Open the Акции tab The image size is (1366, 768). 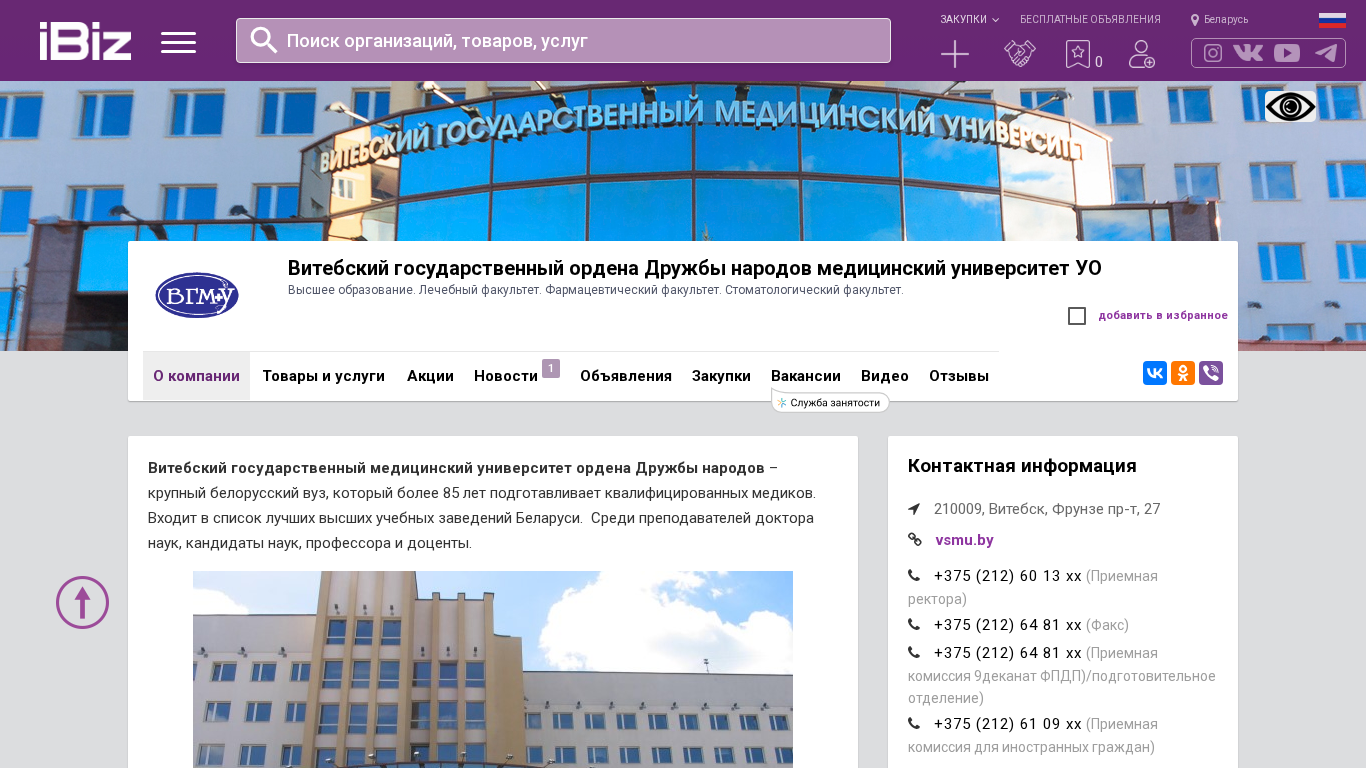(x=430, y=376)
